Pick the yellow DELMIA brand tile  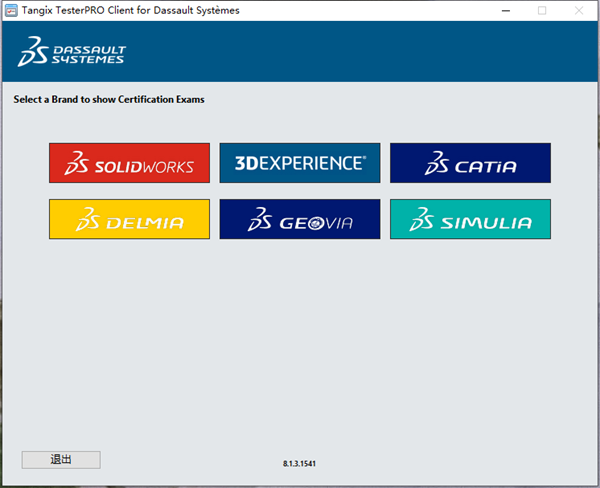(129, 219)
